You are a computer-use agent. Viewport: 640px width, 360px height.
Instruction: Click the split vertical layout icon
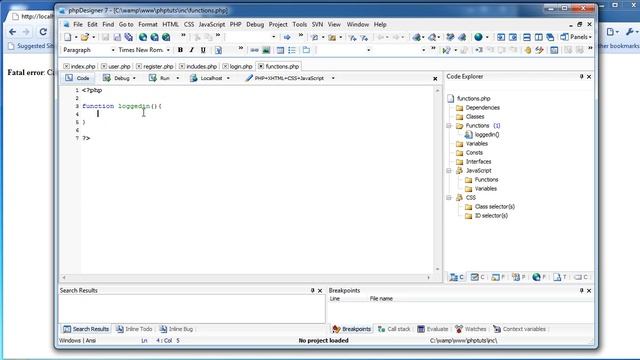[x=538, y=37]
